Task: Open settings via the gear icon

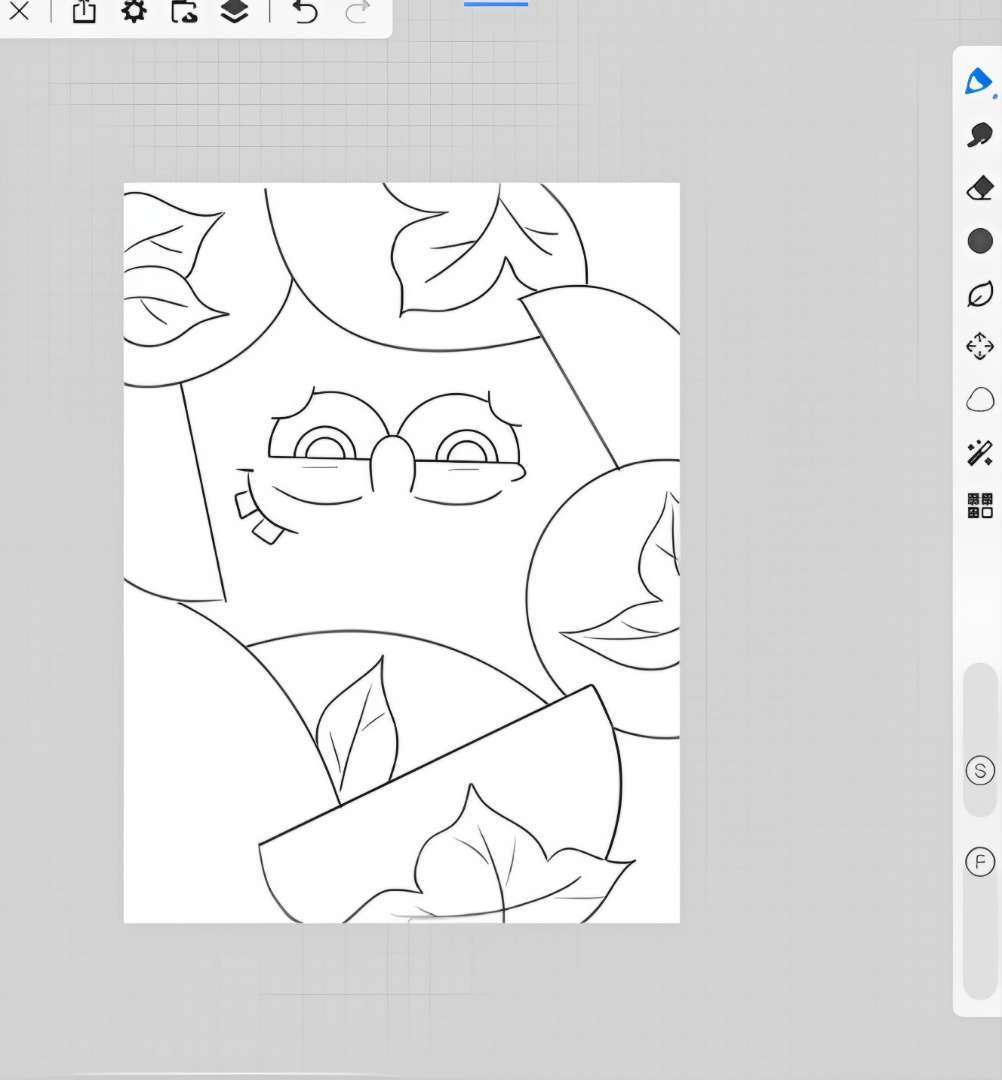Action: [134, 11]
